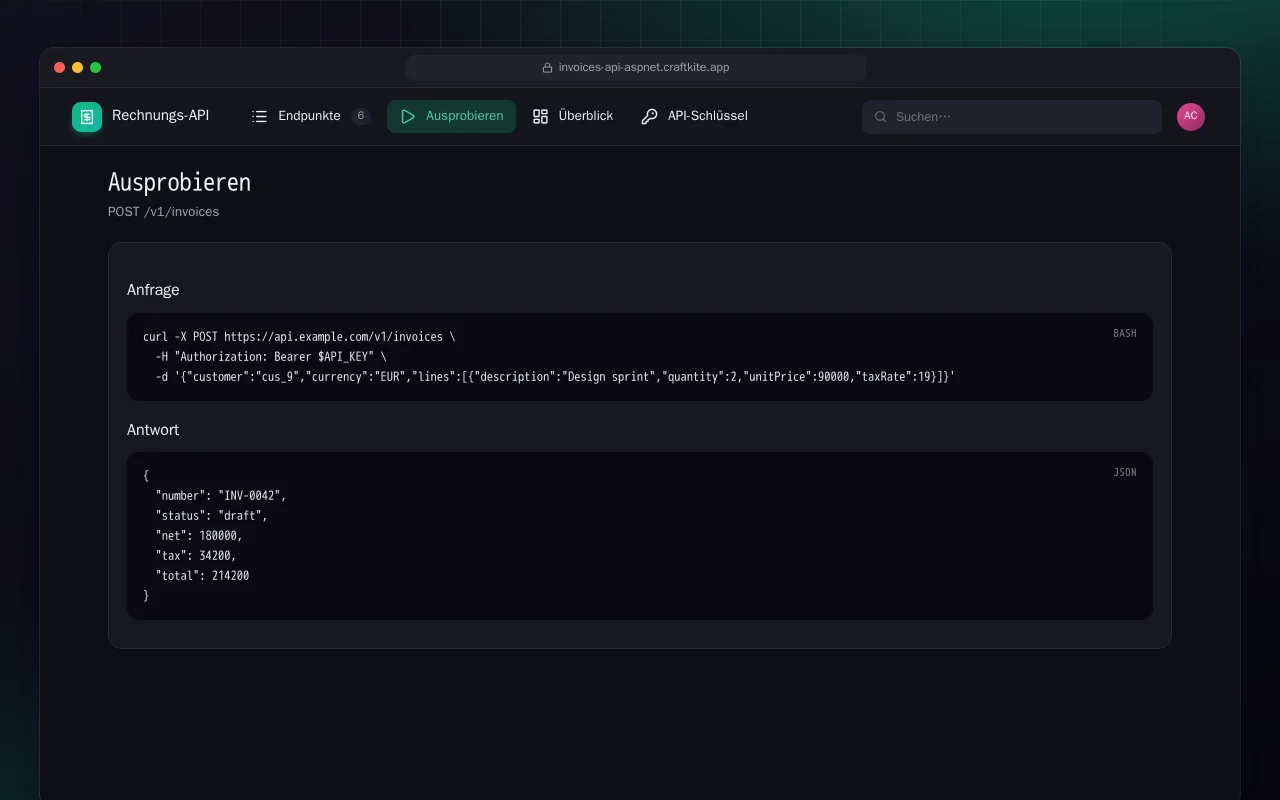Click the Rechnungs-API logo icon
This screenshot has width=1280, height=800.
pyautogui.click(x=87, y=117)
